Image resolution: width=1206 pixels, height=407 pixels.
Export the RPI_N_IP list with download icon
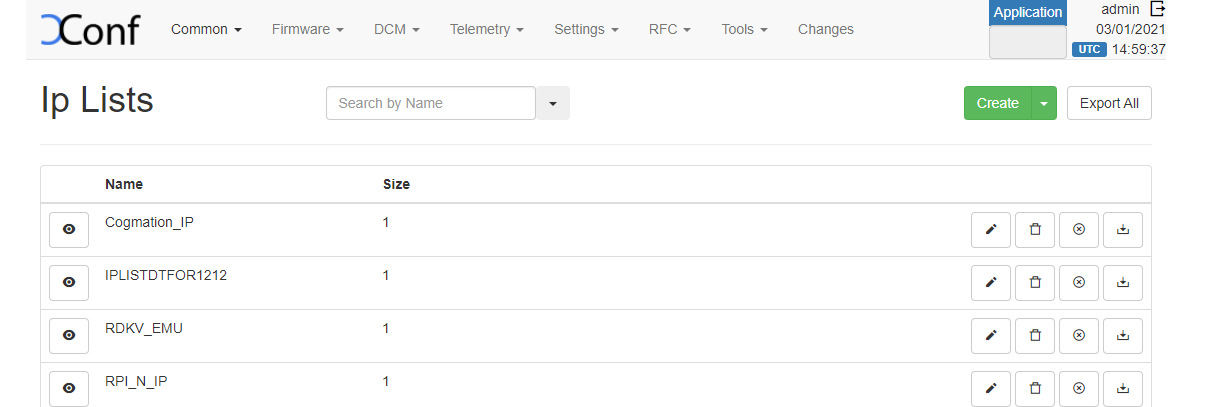[1123, 388]
